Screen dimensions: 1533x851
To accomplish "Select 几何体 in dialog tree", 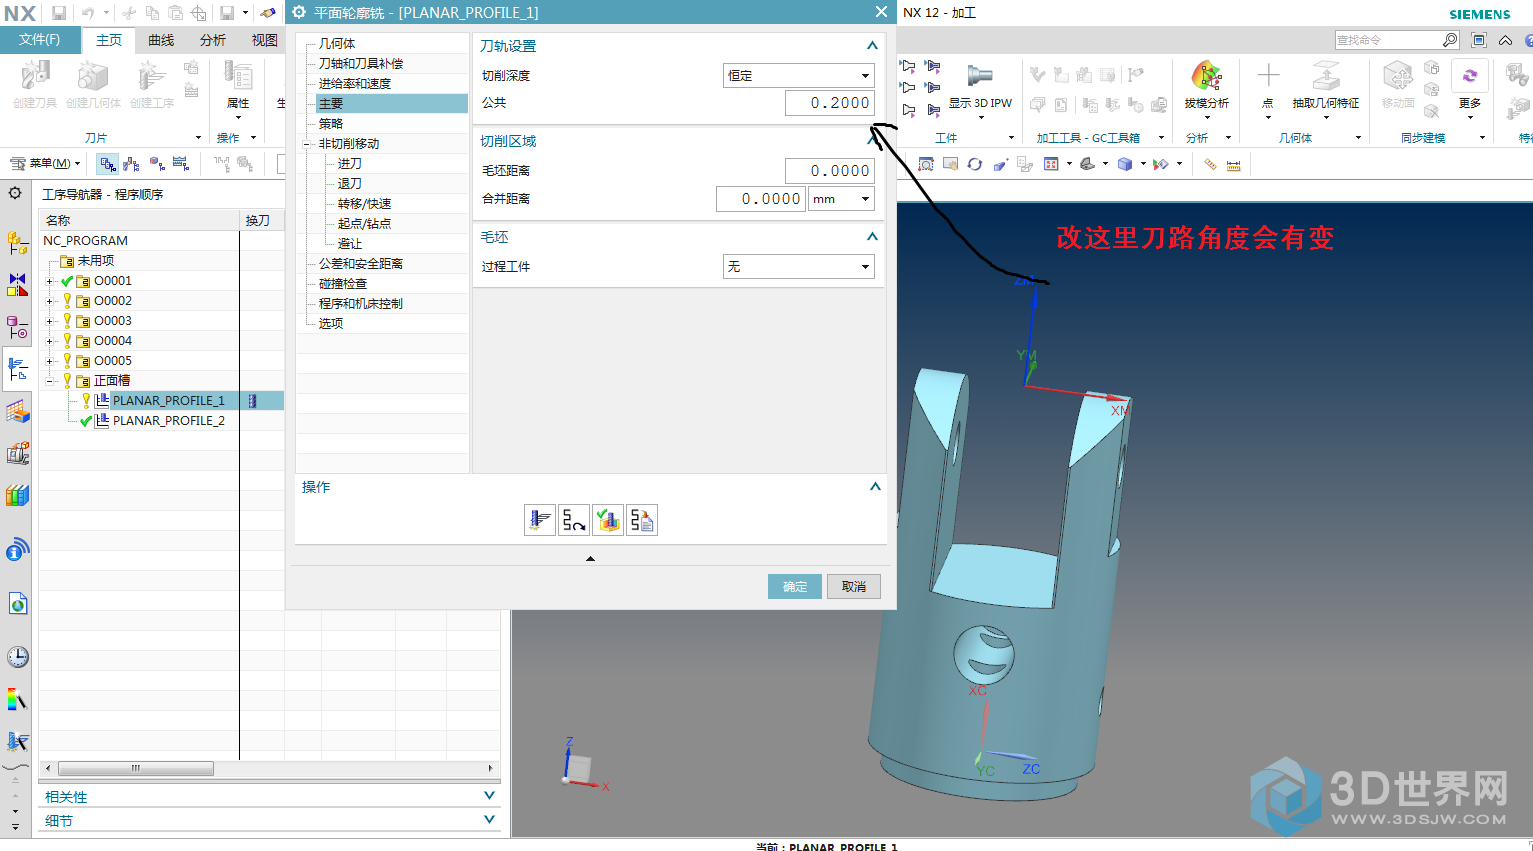I will (x=337, y=44).
